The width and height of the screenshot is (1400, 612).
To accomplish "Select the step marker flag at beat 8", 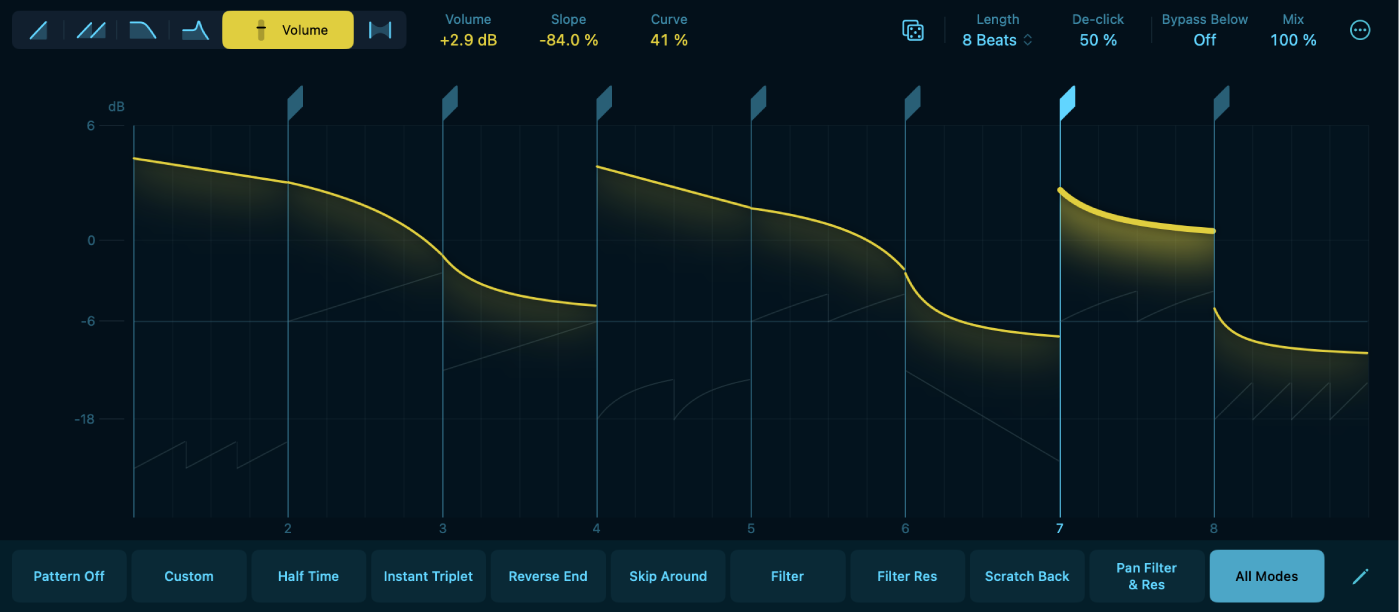I will 1222,103.
